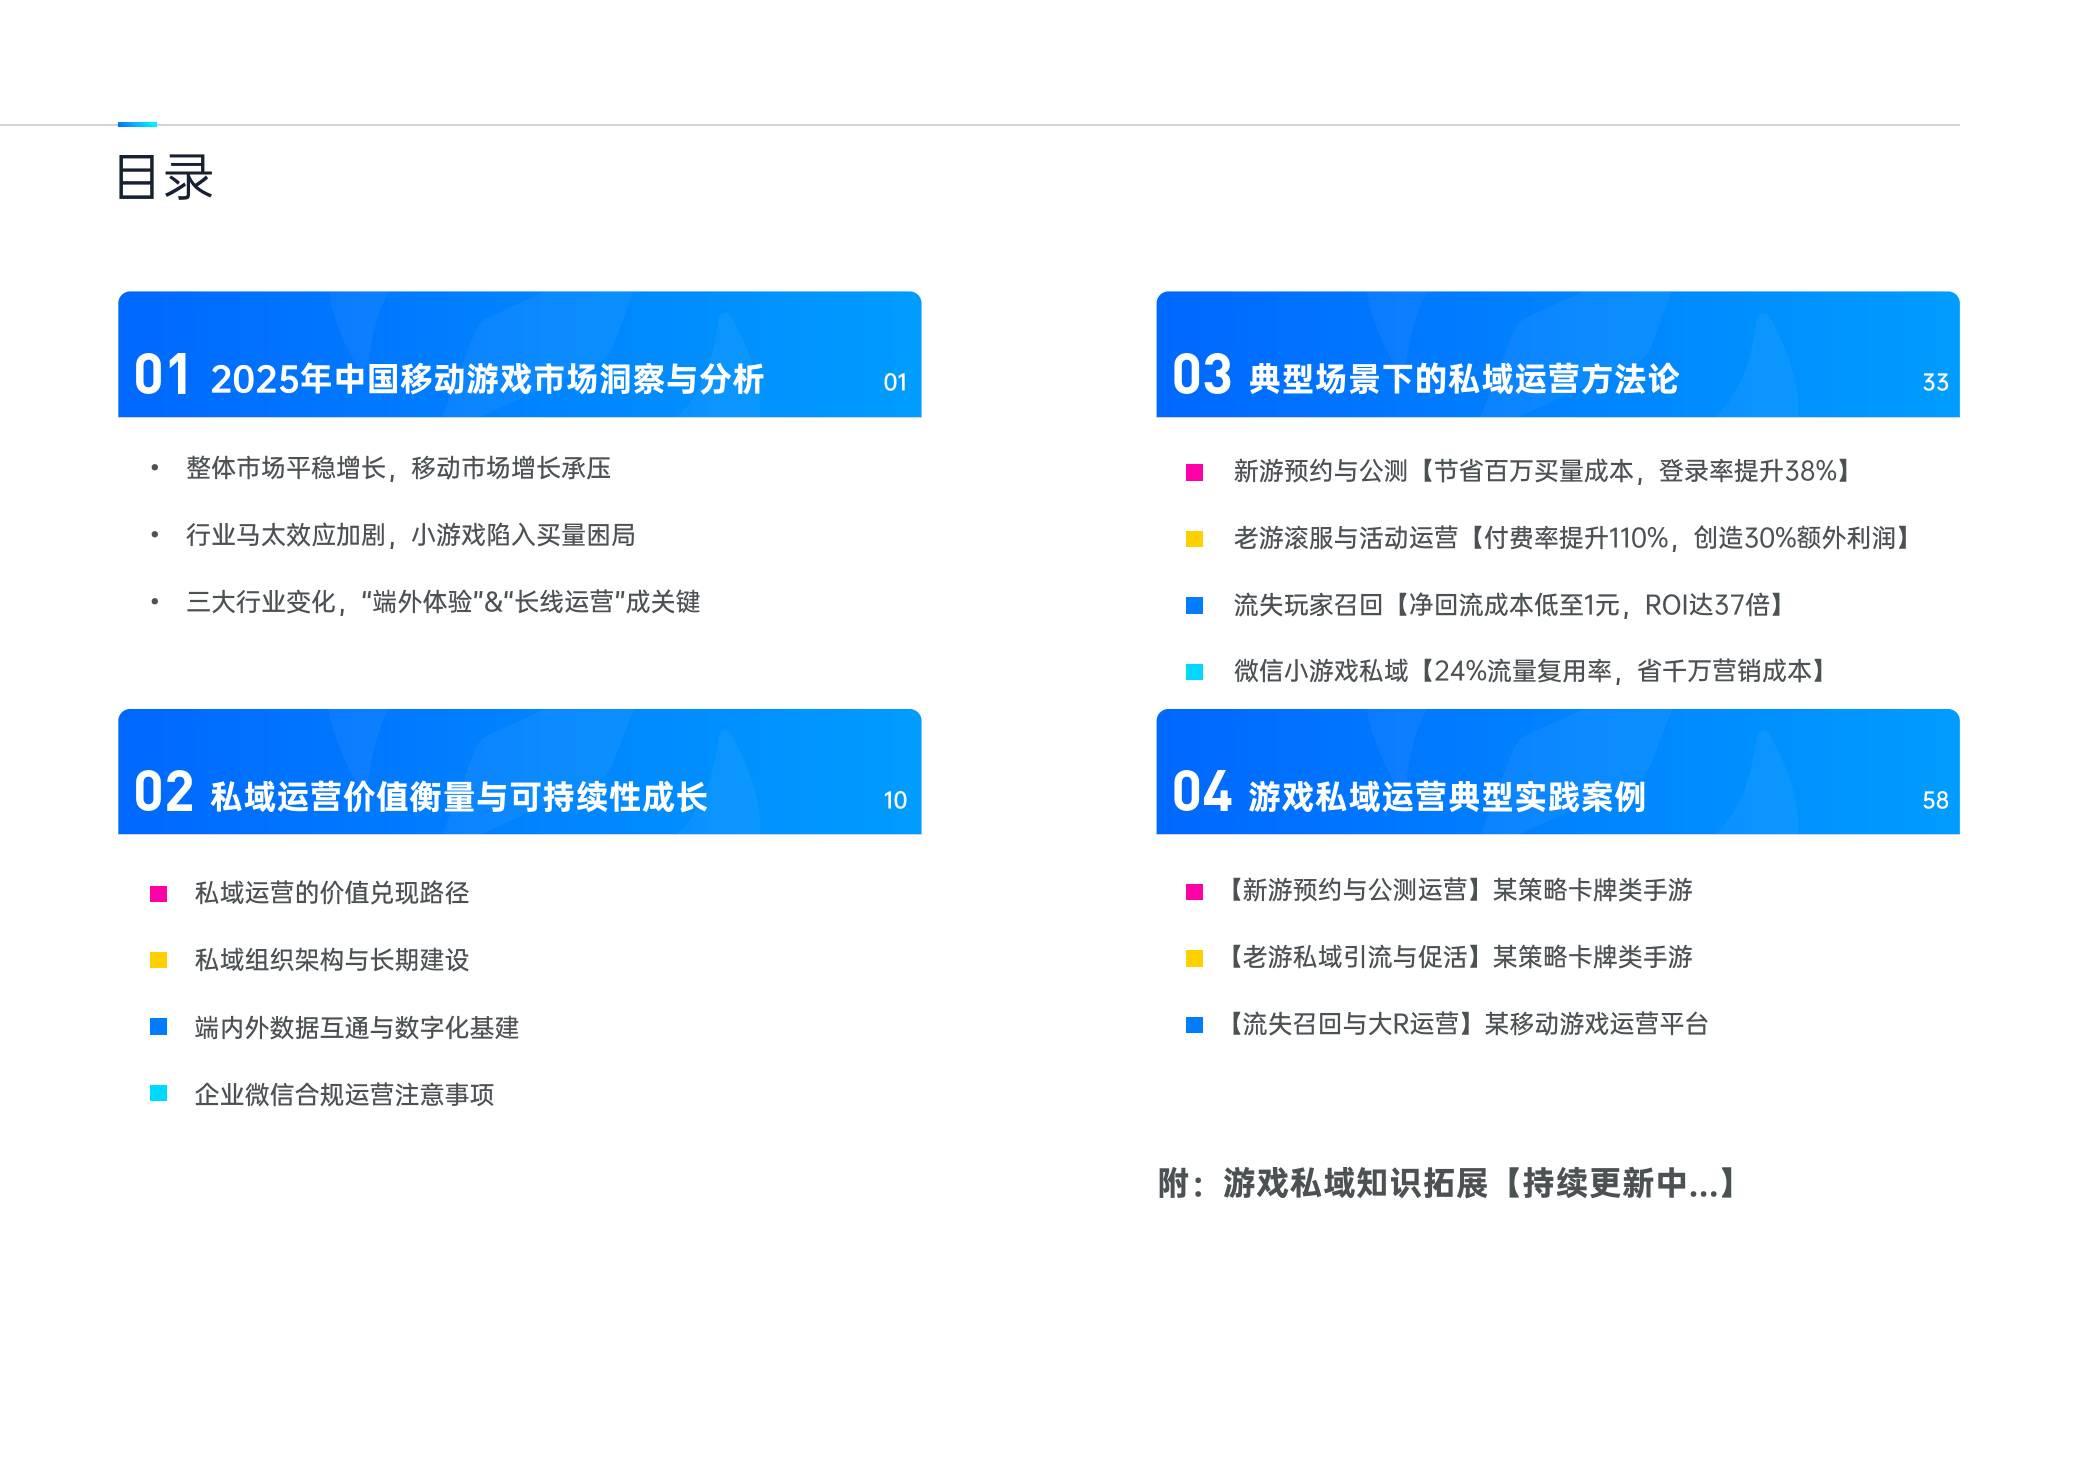Click the cyan marker beside 企业微信合规运营注意事项
2079x1476 pixels.
(157, 1096)
